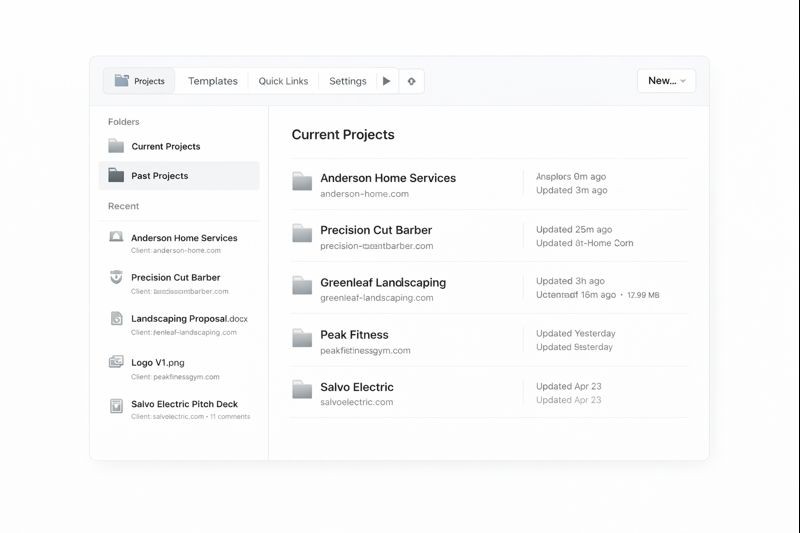The image size is (800, 533).
Task: Open the Quick Links tab
Action: tap(283, 81)
